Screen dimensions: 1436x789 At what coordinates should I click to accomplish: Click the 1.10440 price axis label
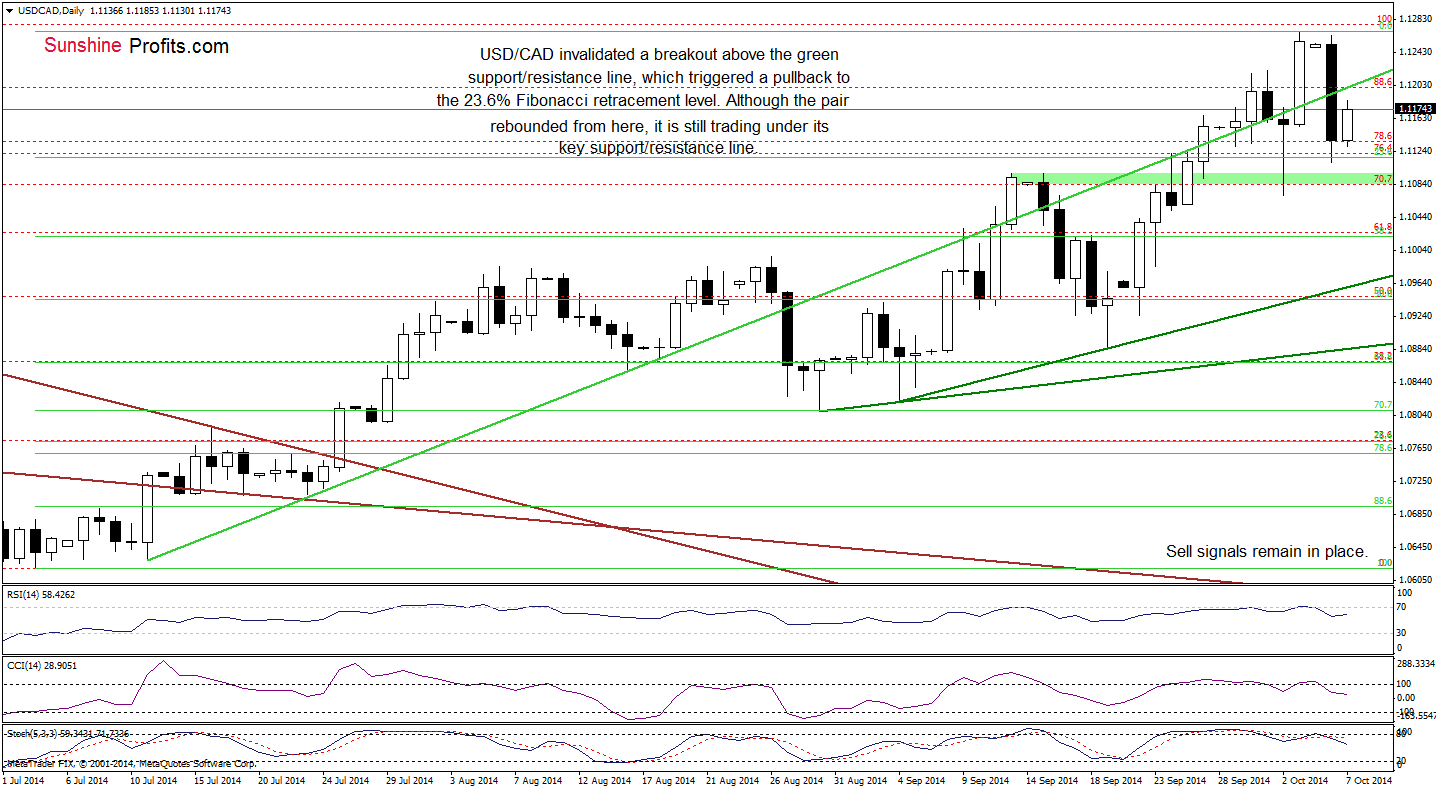coord(1415,217)
